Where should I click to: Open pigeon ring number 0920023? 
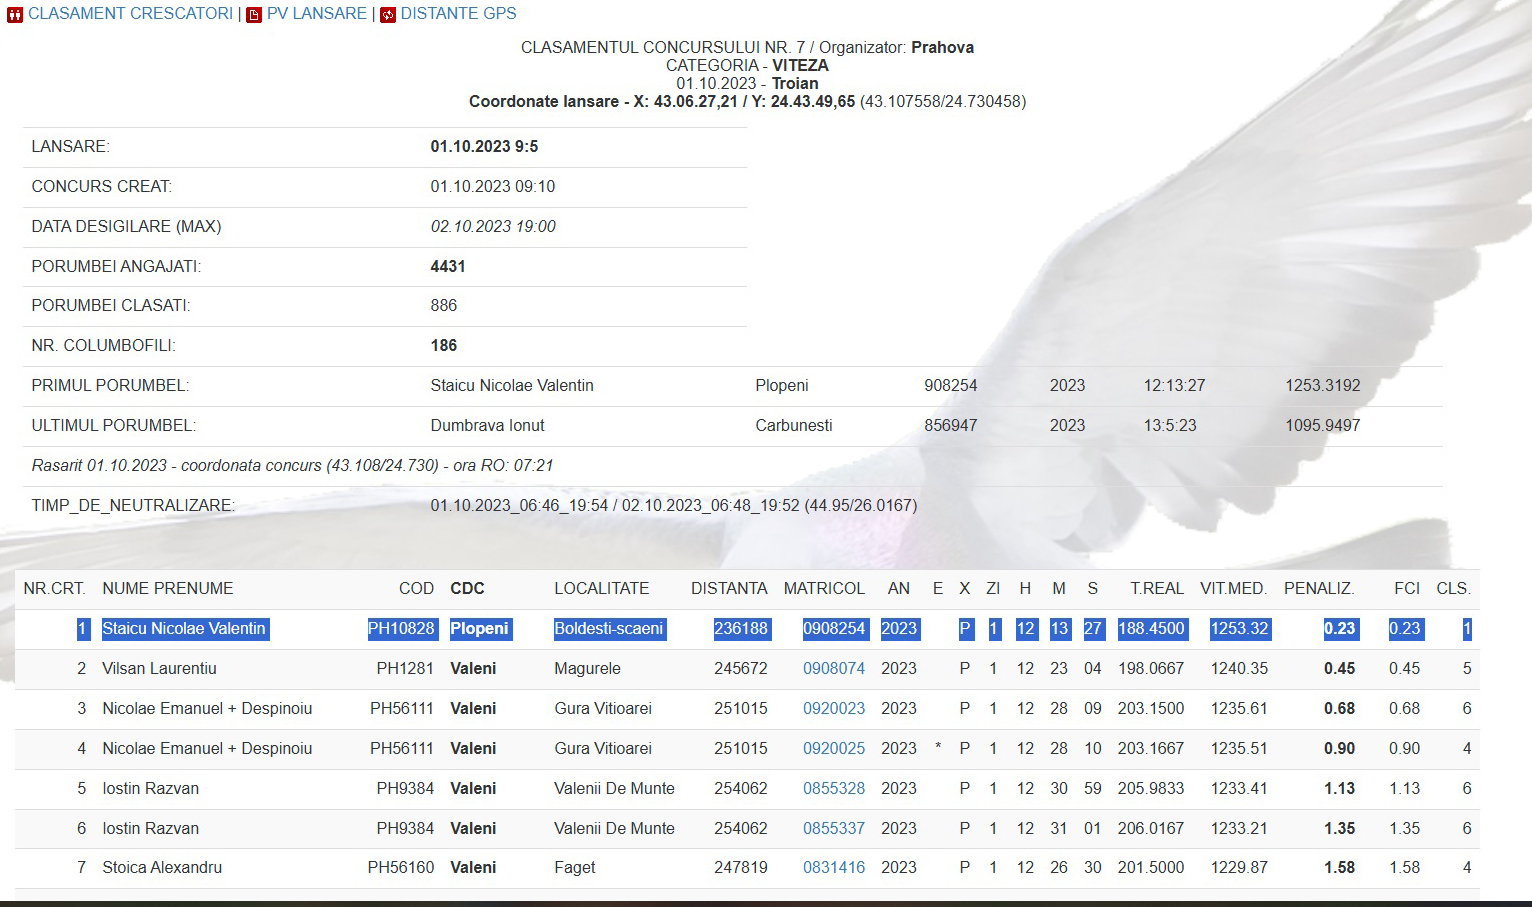(x=833, y=708)
